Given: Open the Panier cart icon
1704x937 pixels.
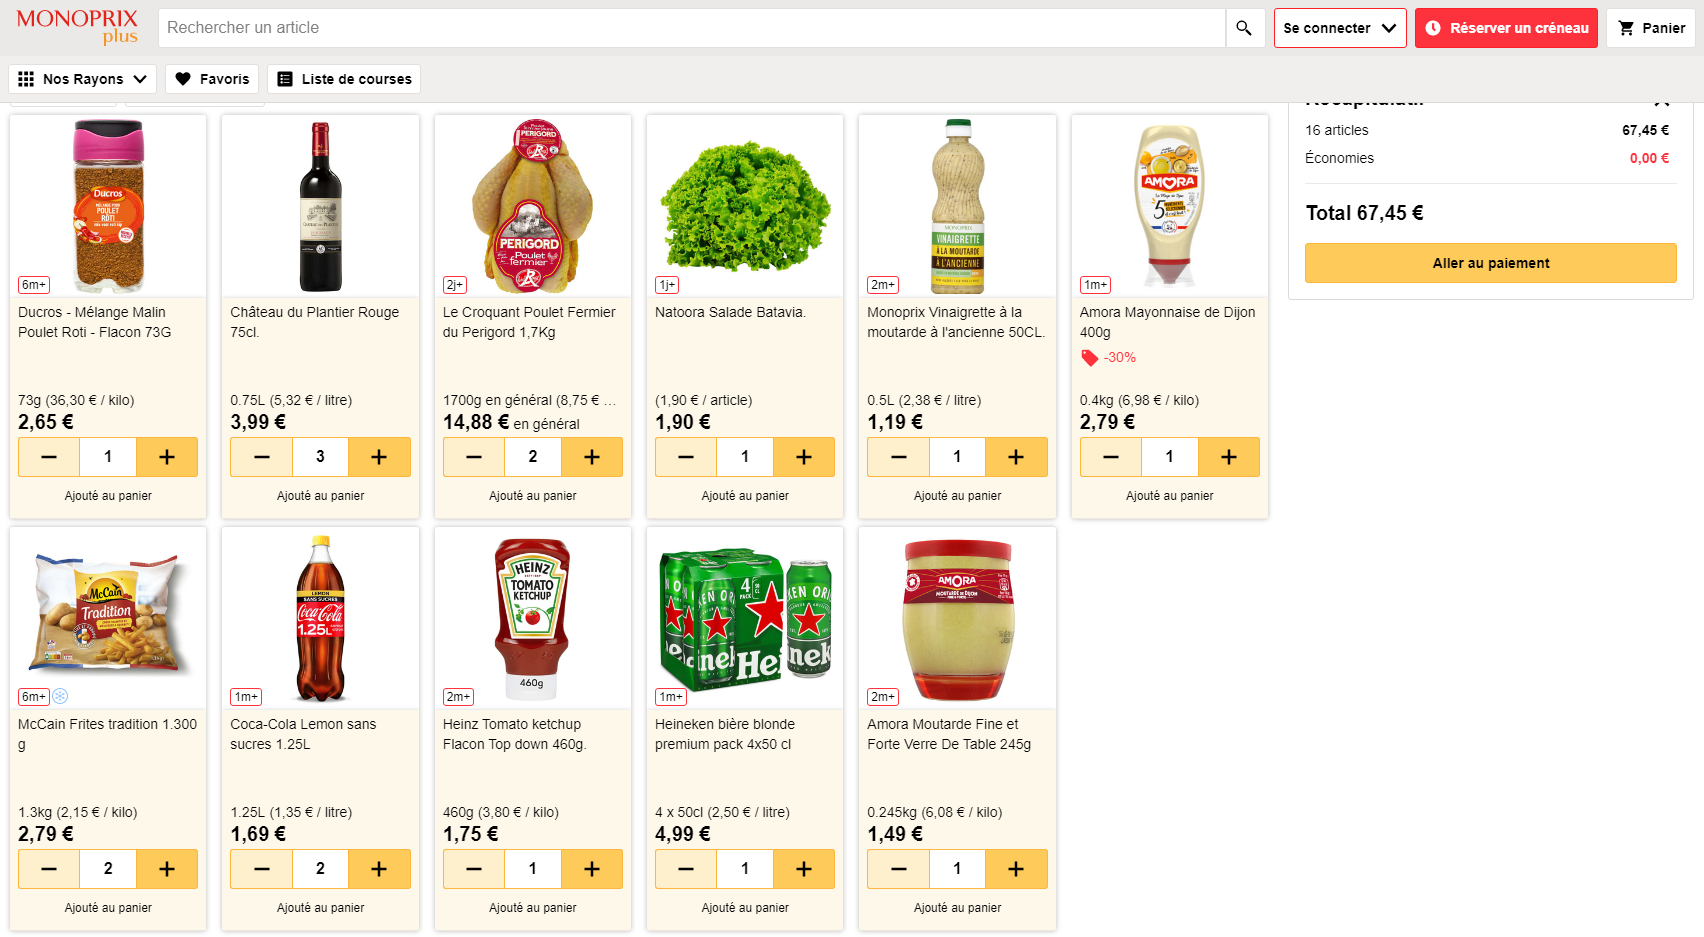Looking at the screenshot, I should 1627,28.
